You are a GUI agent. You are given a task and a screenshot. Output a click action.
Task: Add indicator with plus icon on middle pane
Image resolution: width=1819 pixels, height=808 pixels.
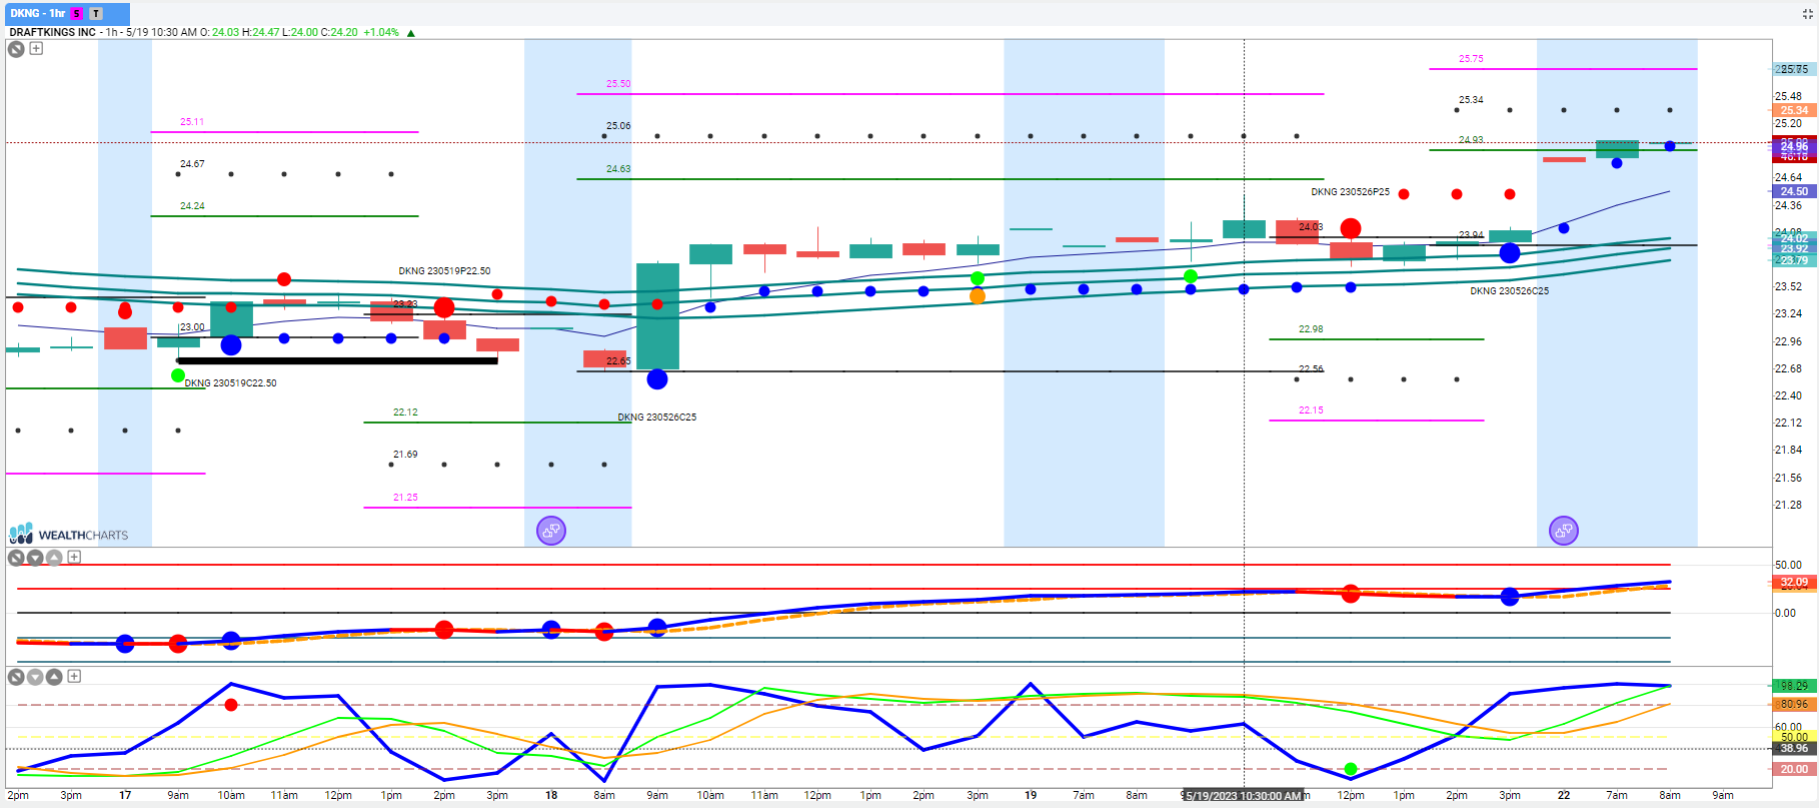(74, 557)
